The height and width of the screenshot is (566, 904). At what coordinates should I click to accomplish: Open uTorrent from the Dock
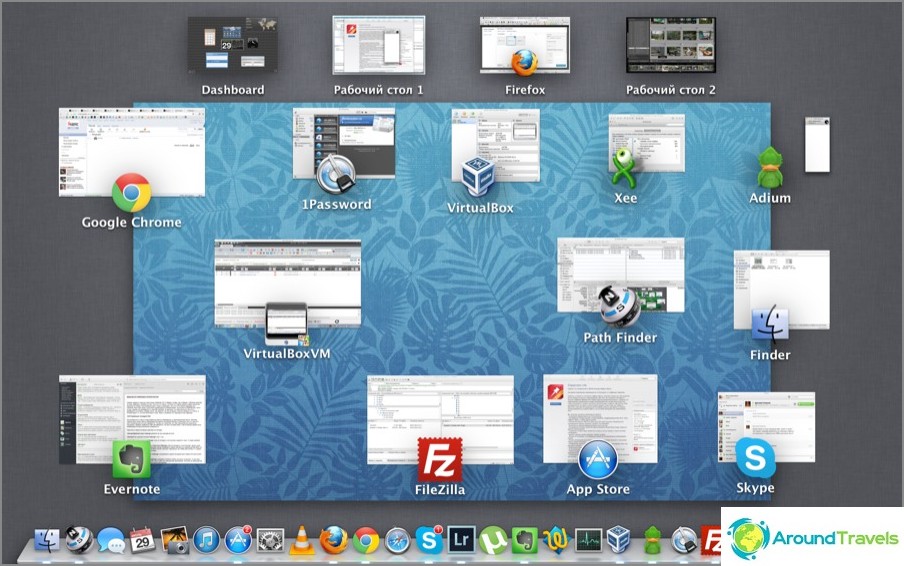pos(494,541)
